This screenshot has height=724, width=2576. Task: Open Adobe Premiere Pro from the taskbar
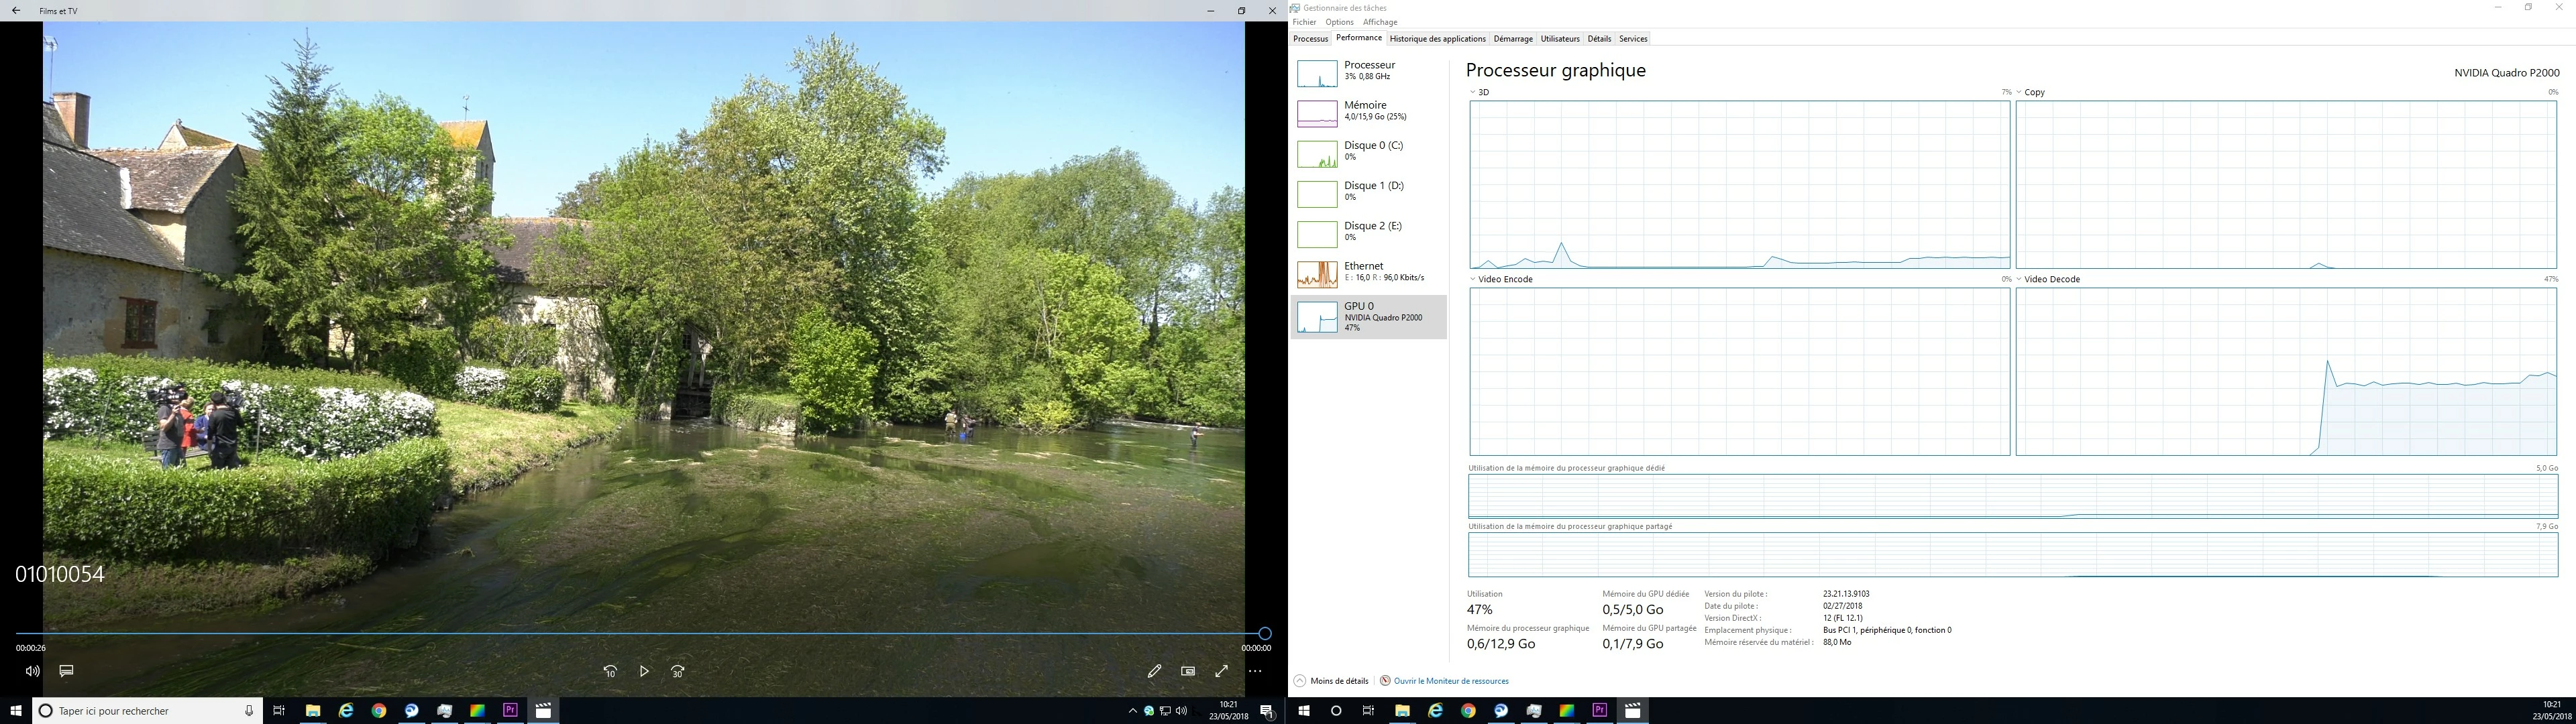tap(510, 711)
